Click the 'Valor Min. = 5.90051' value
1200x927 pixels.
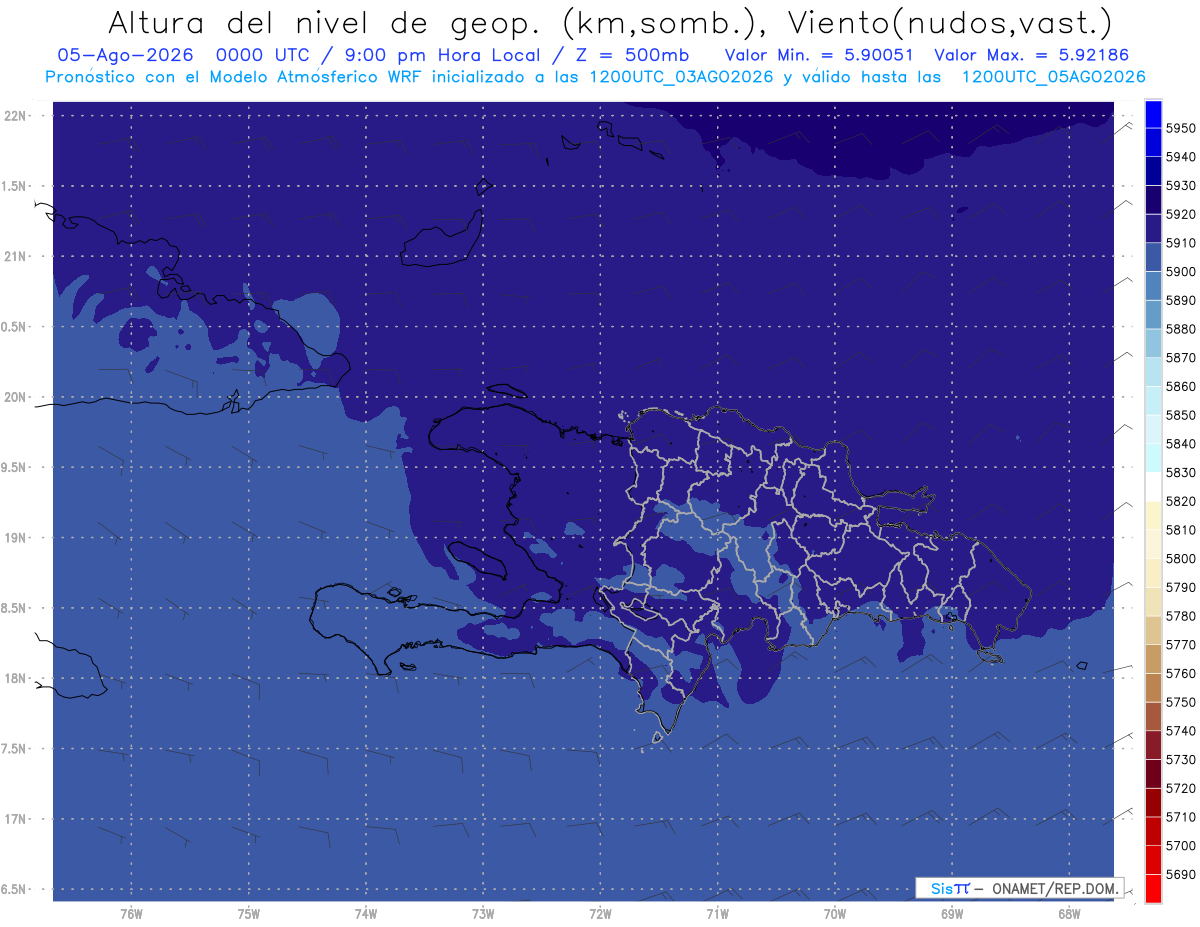point(818,55)
